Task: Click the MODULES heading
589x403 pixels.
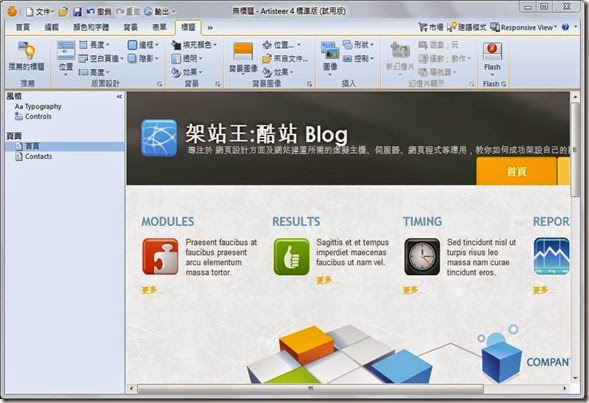Action: coord(168,222)
